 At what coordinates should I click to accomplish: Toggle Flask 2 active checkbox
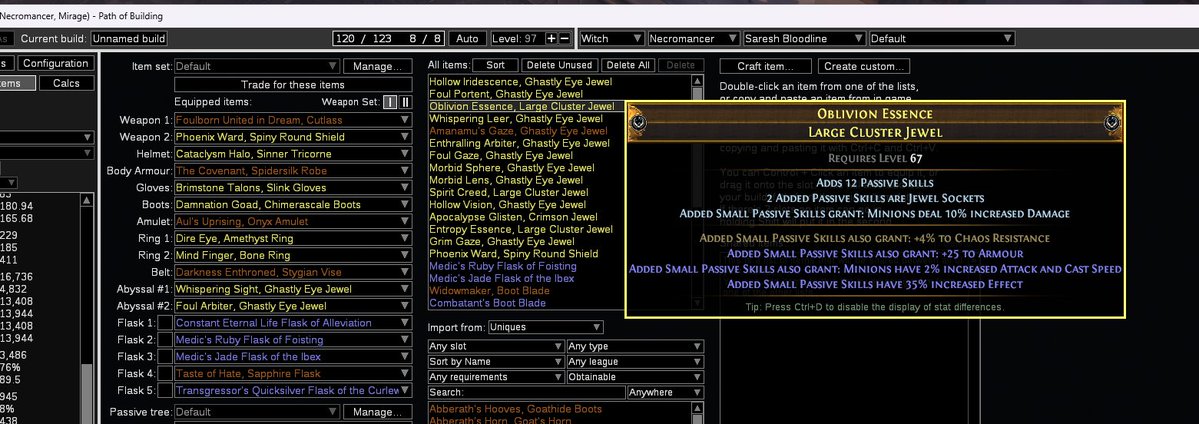point(164,340)
